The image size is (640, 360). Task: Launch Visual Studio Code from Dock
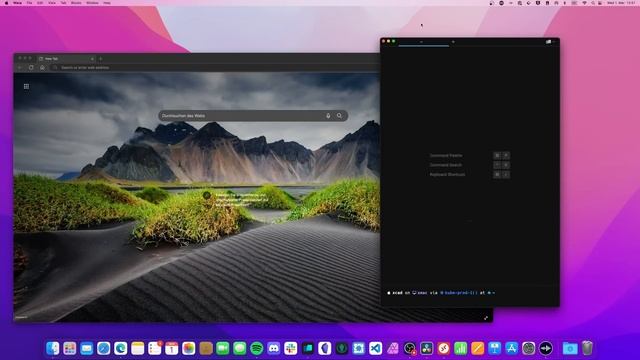click(376, 348)
